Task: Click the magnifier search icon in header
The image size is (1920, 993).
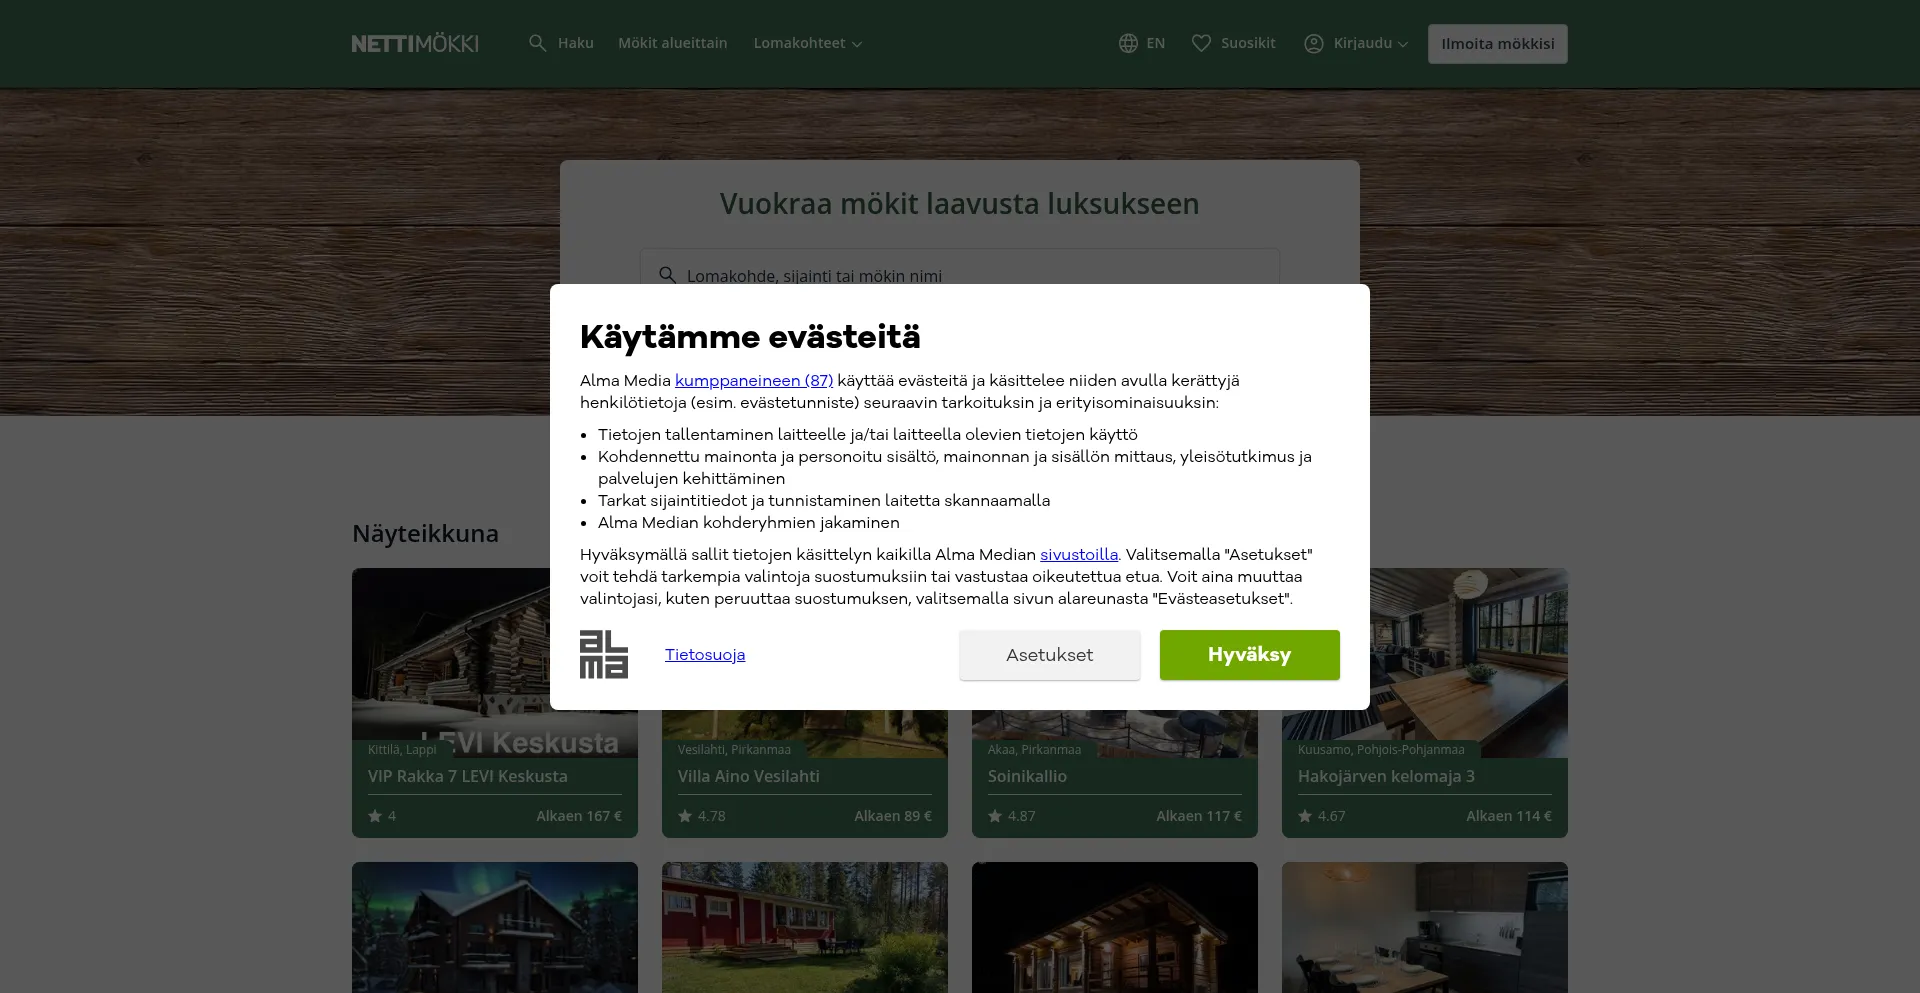Action: (537, 43)
